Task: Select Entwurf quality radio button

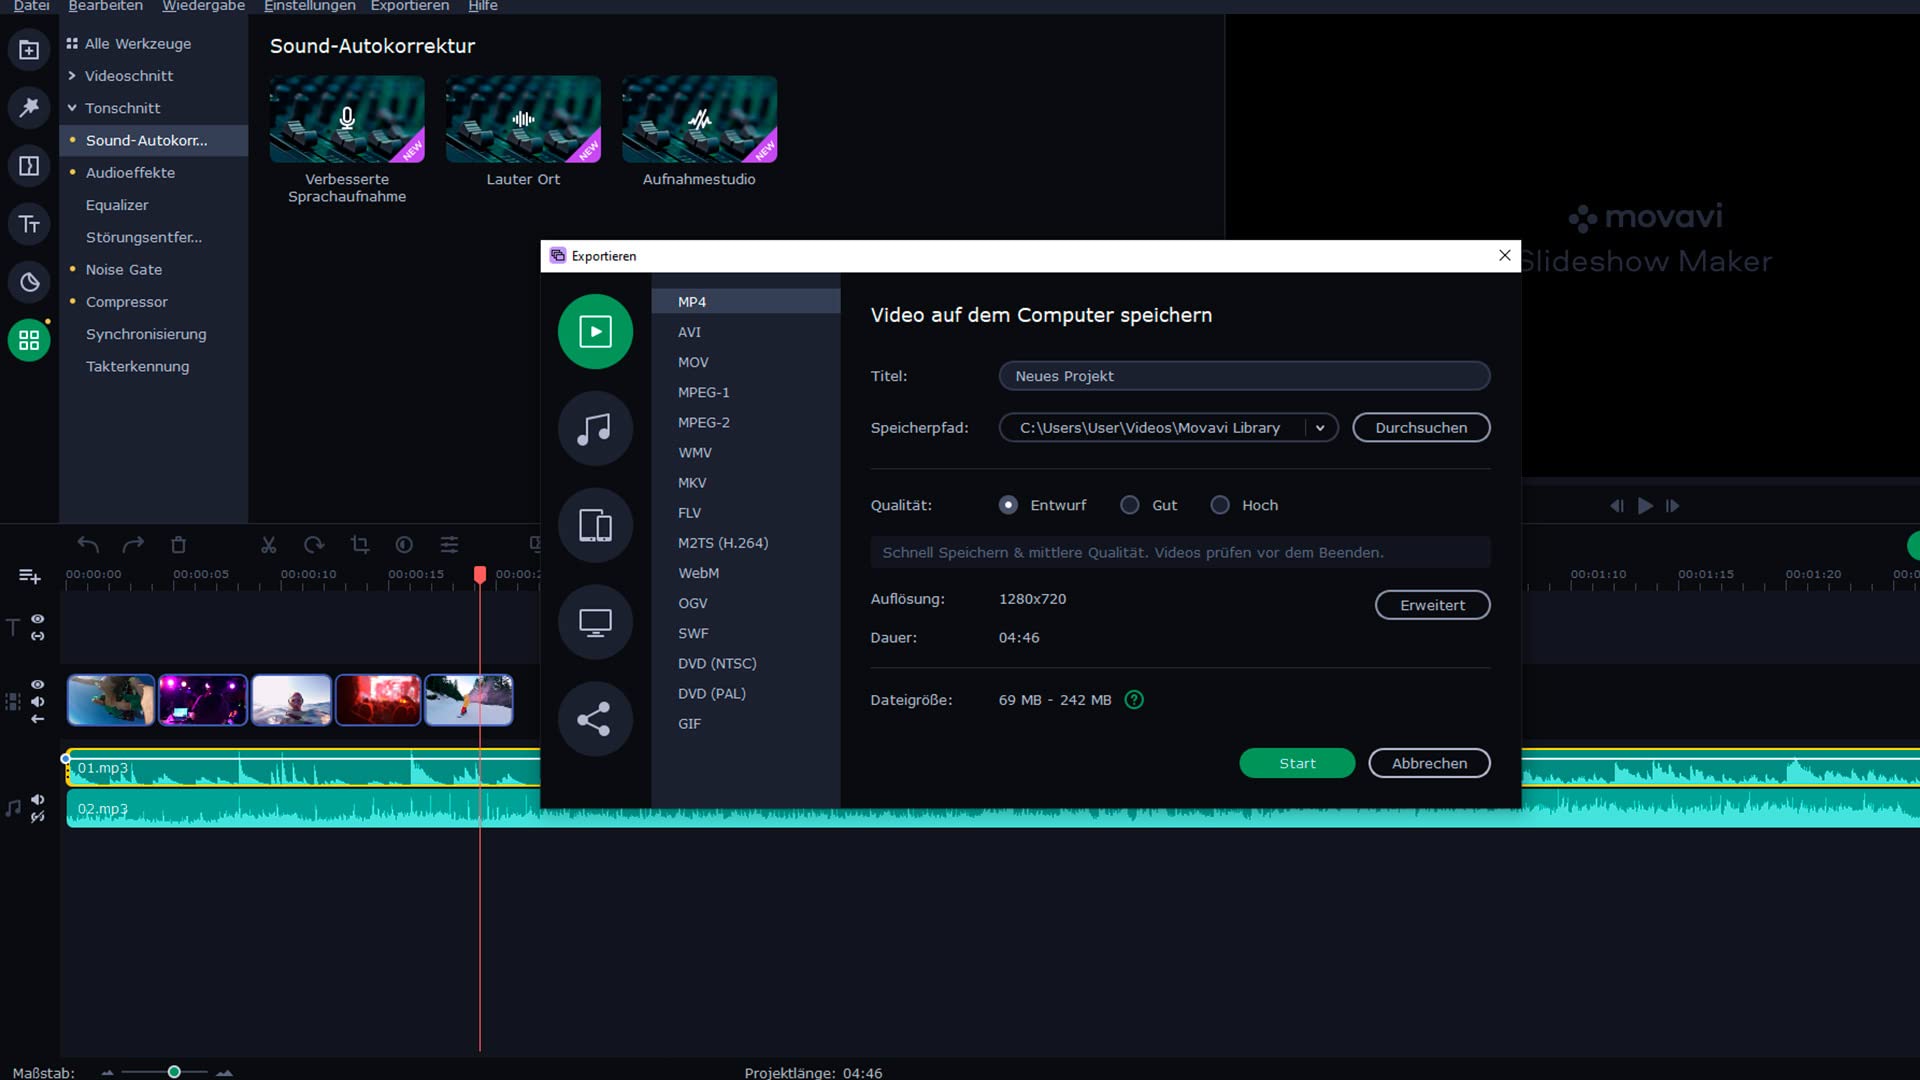Action: [x=1008, y=505]
